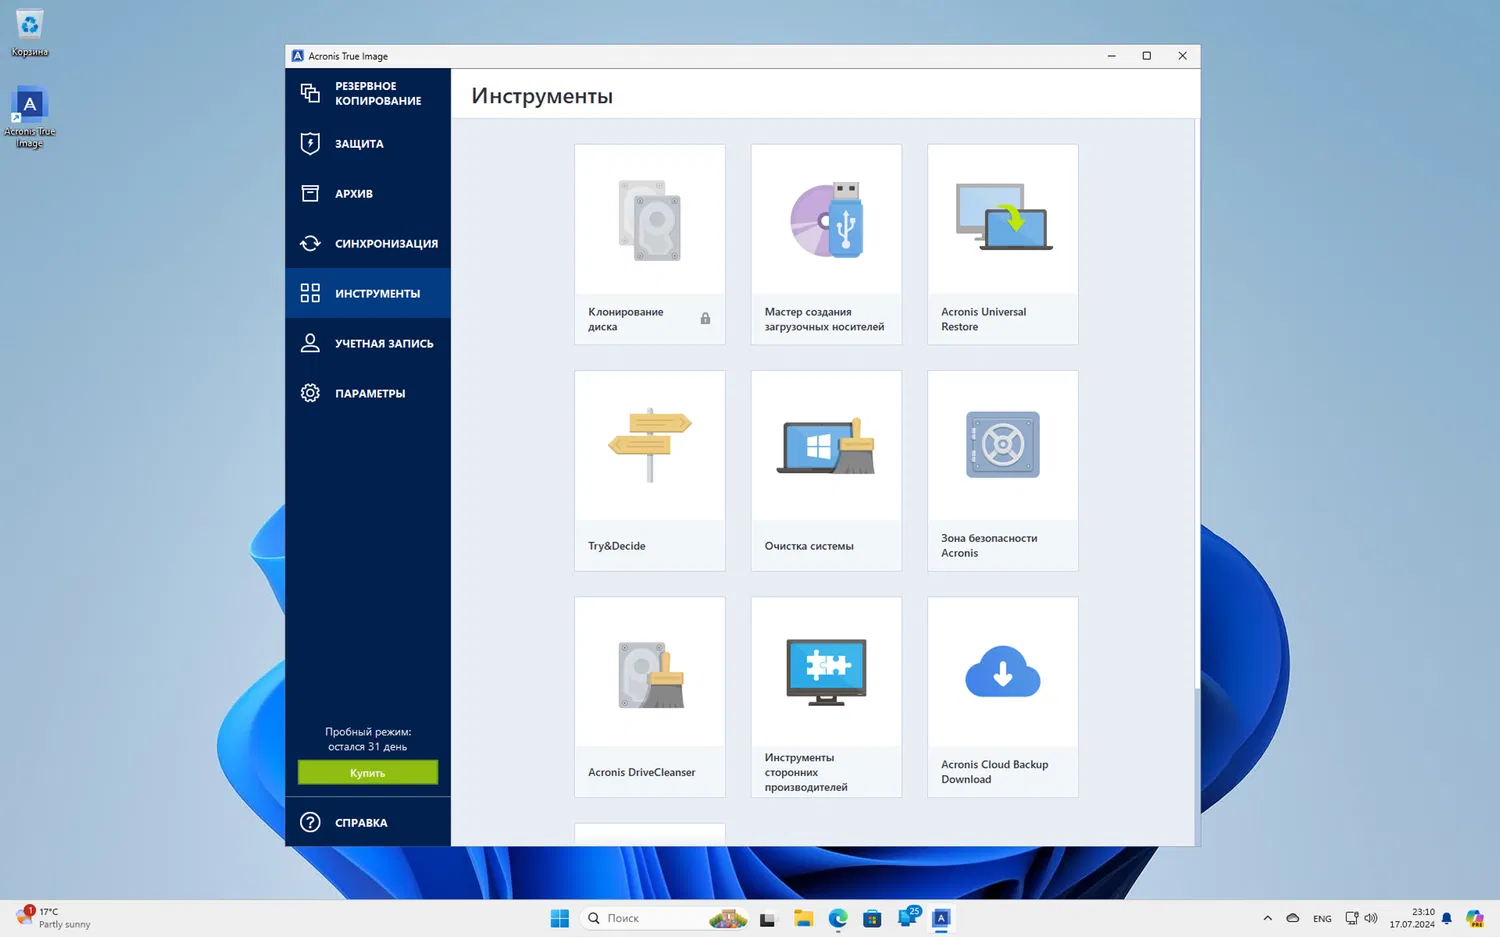Viewport: 1500px width, 937px height.
Task: Click the taskbar Поиск search box
Action: coord(665,918)
